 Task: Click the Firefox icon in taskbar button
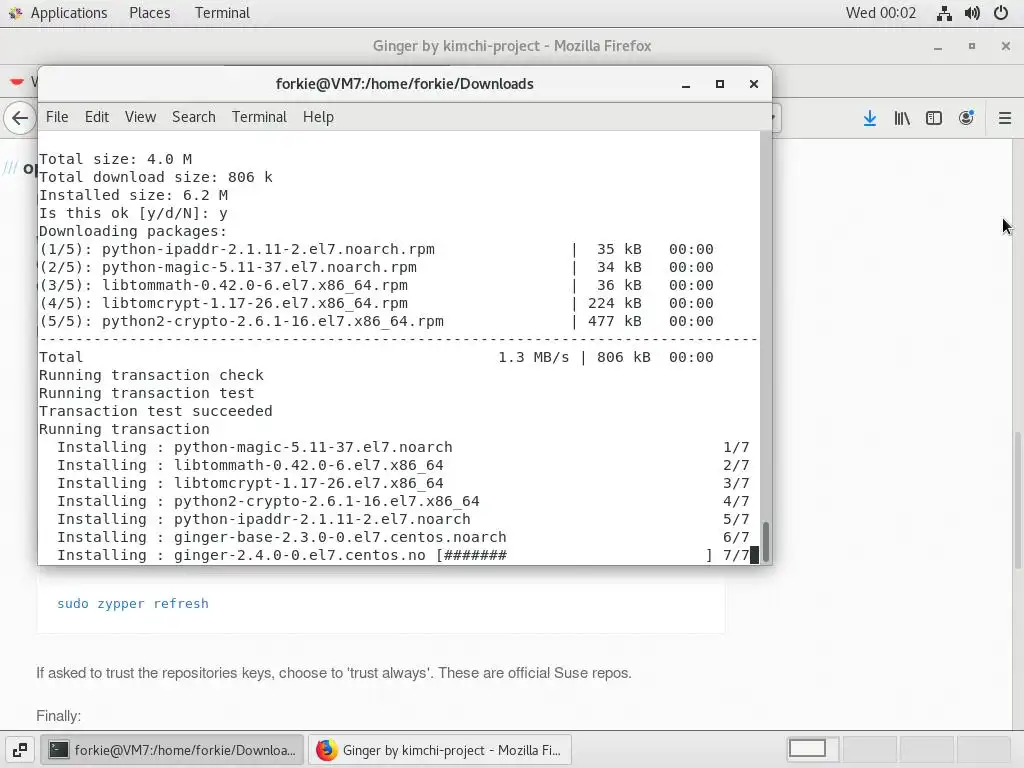pyautogui.click(x=327, y=750)
